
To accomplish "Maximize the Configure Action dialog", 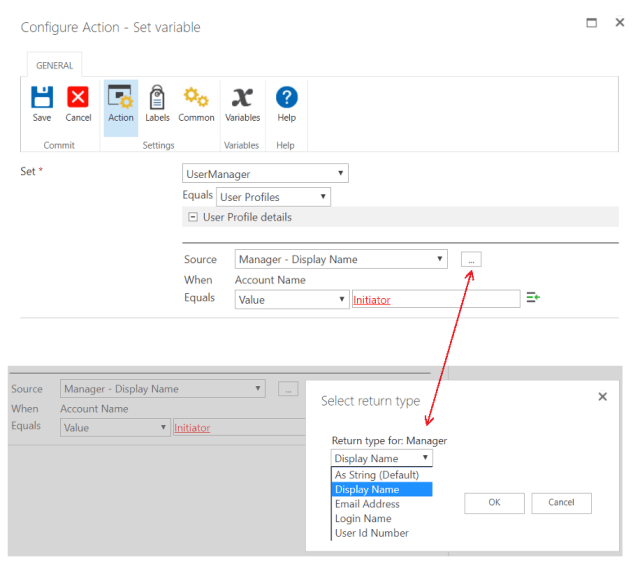I will point(591,22).
